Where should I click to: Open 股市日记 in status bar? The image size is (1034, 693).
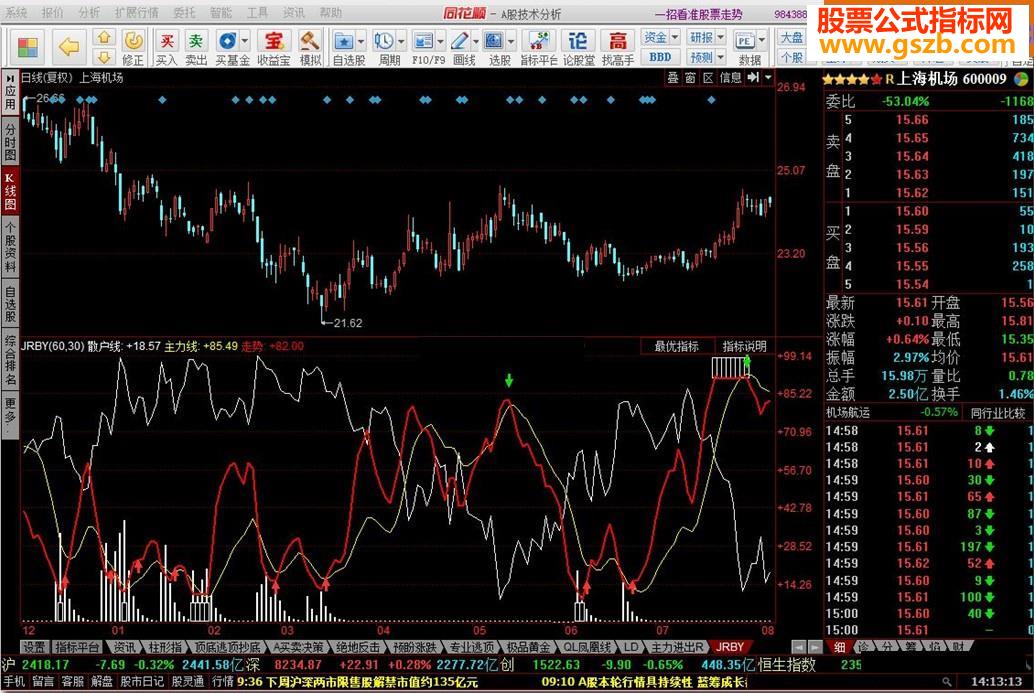pyautogui.click(x=140, y=681)
